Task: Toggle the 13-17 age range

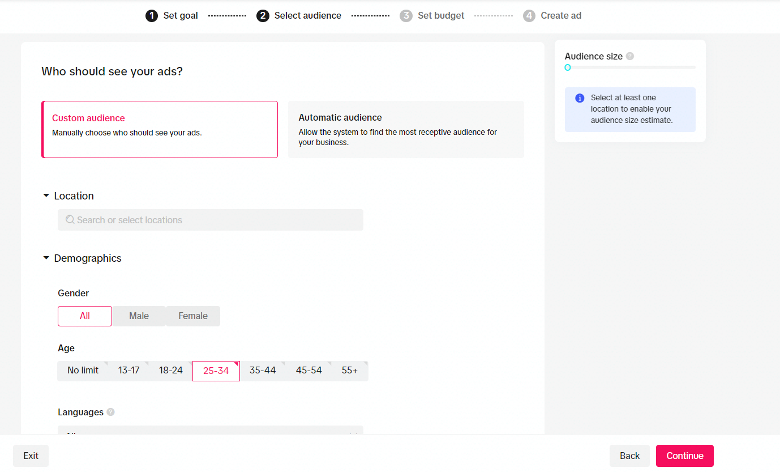Action: [128, 371]
